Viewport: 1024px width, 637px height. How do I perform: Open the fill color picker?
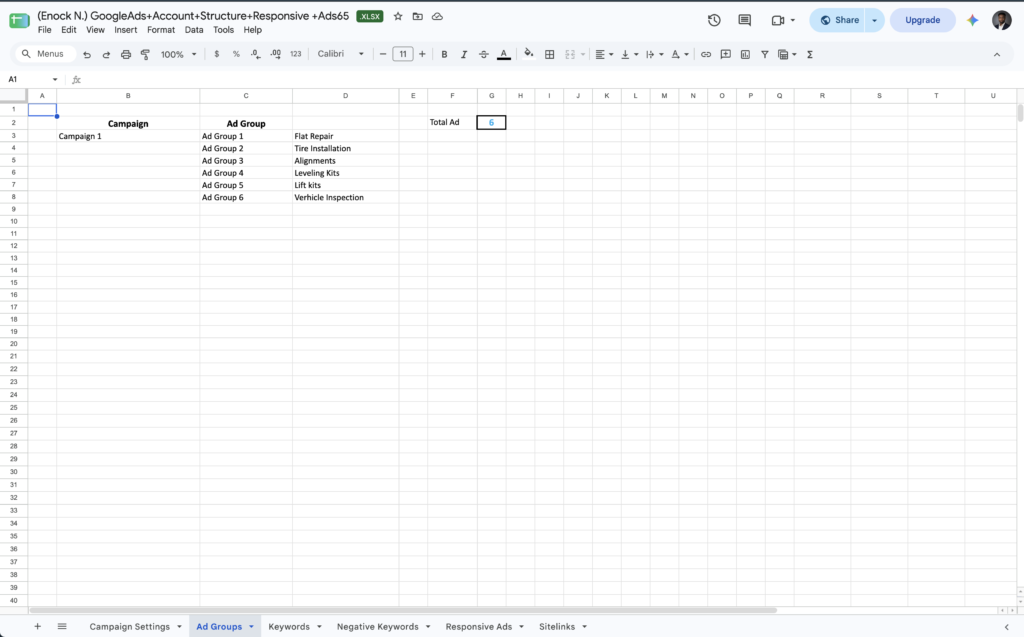click(529, 54)
